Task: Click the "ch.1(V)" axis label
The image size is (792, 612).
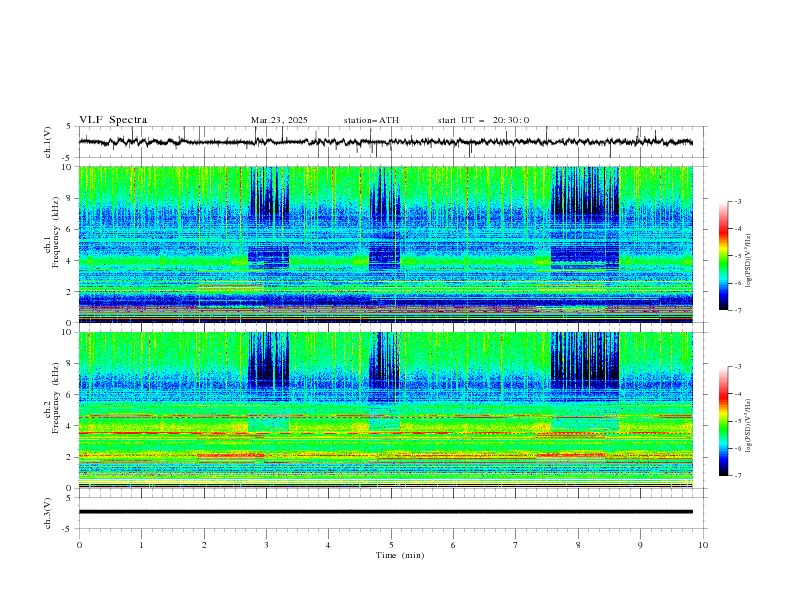Action: tap(48, 142)
